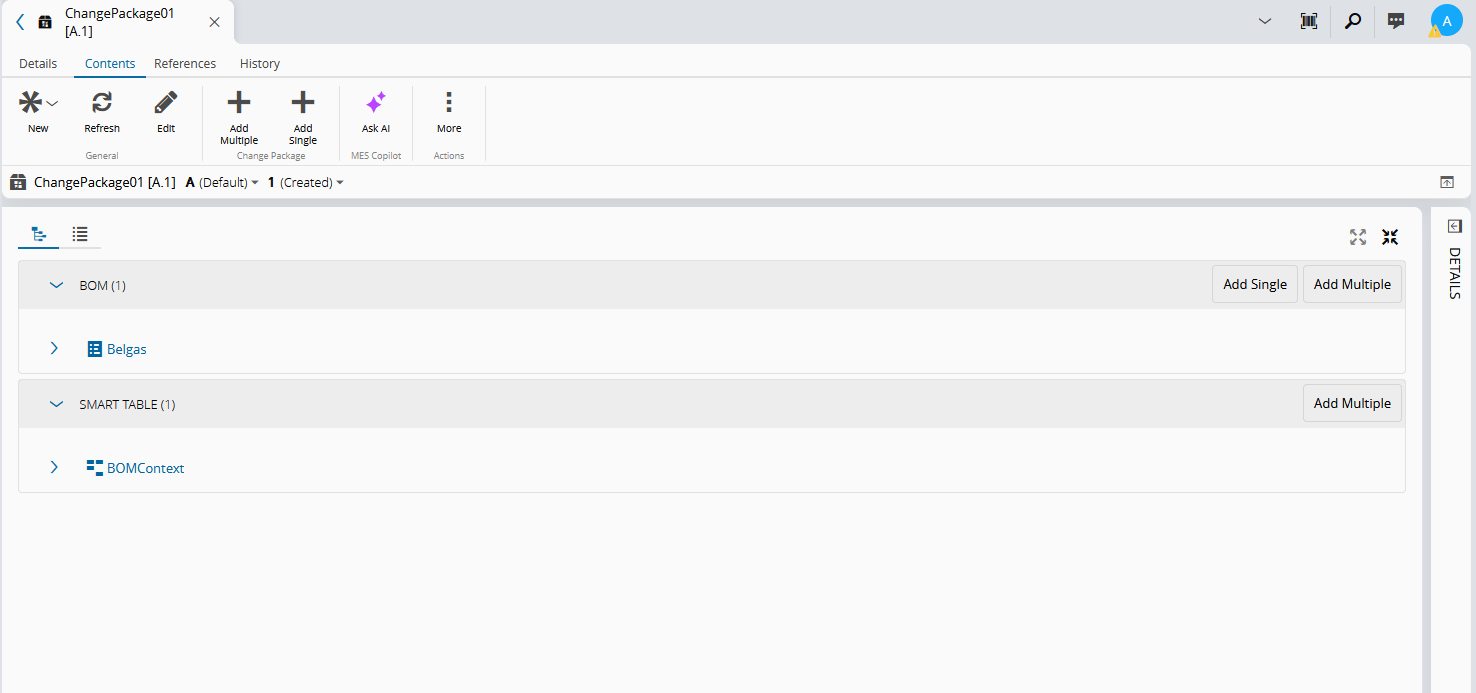1476x693 pixels.
Task: Click the change package icon in breadcrumb
Action: pos(18,182)
